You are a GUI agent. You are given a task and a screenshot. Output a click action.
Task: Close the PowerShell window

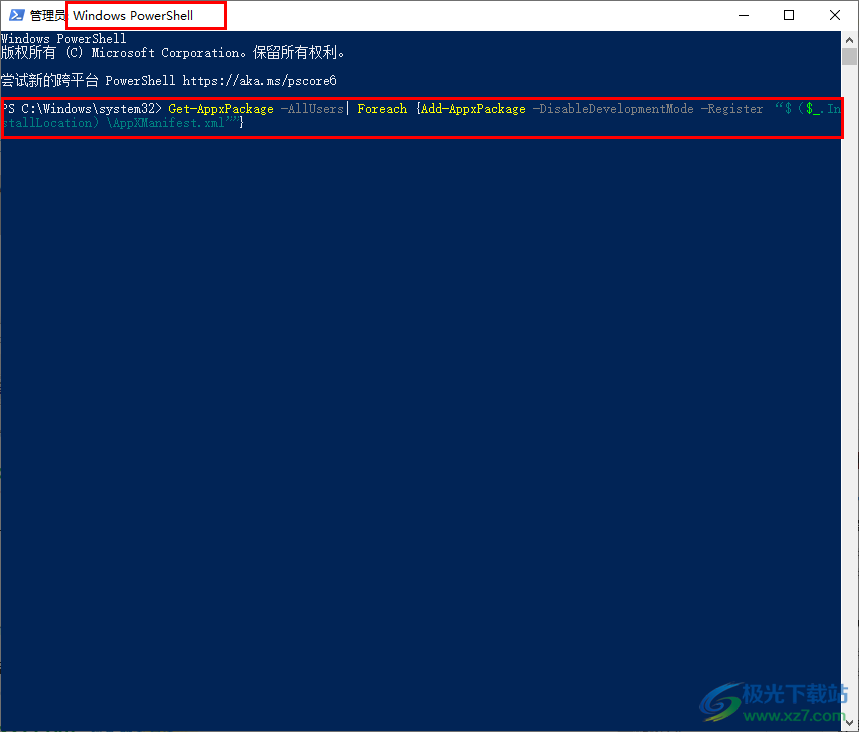pos(834,15)
